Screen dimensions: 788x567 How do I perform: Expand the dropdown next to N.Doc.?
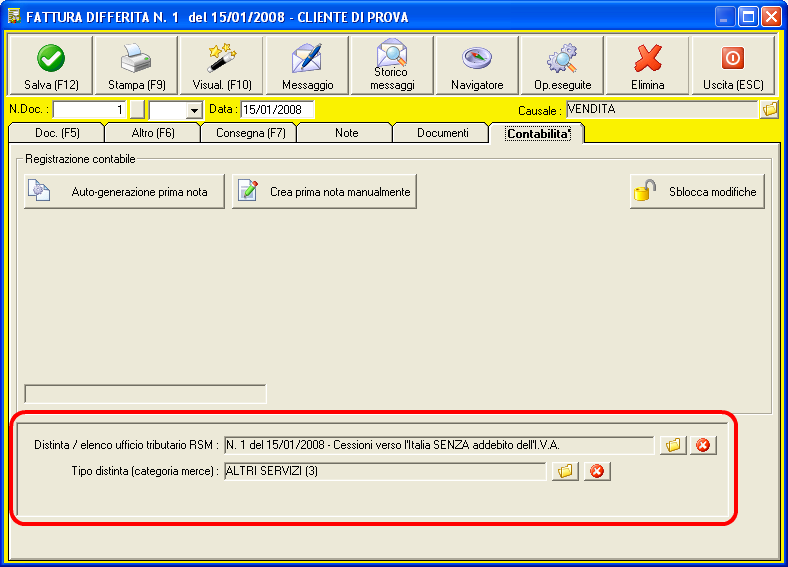click(x=193, y=110)
